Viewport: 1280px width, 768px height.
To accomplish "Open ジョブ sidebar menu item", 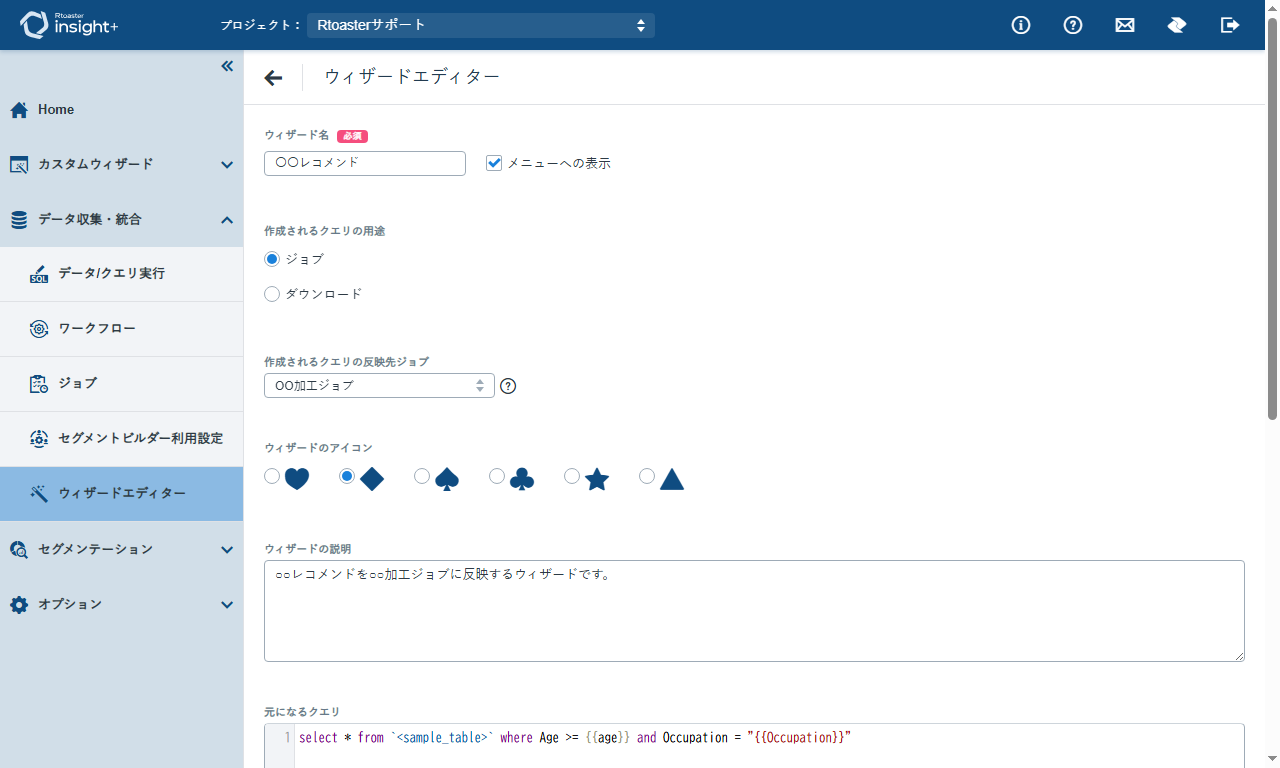I will (x=121, y=384).
